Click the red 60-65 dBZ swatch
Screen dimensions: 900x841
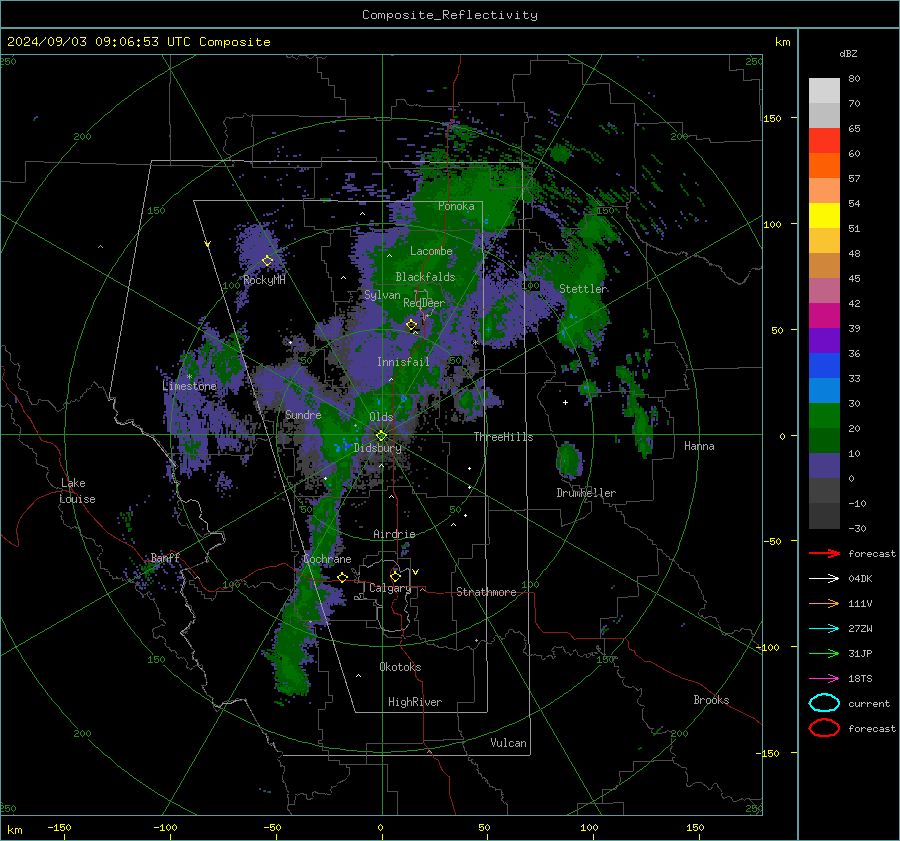point(824,141)
